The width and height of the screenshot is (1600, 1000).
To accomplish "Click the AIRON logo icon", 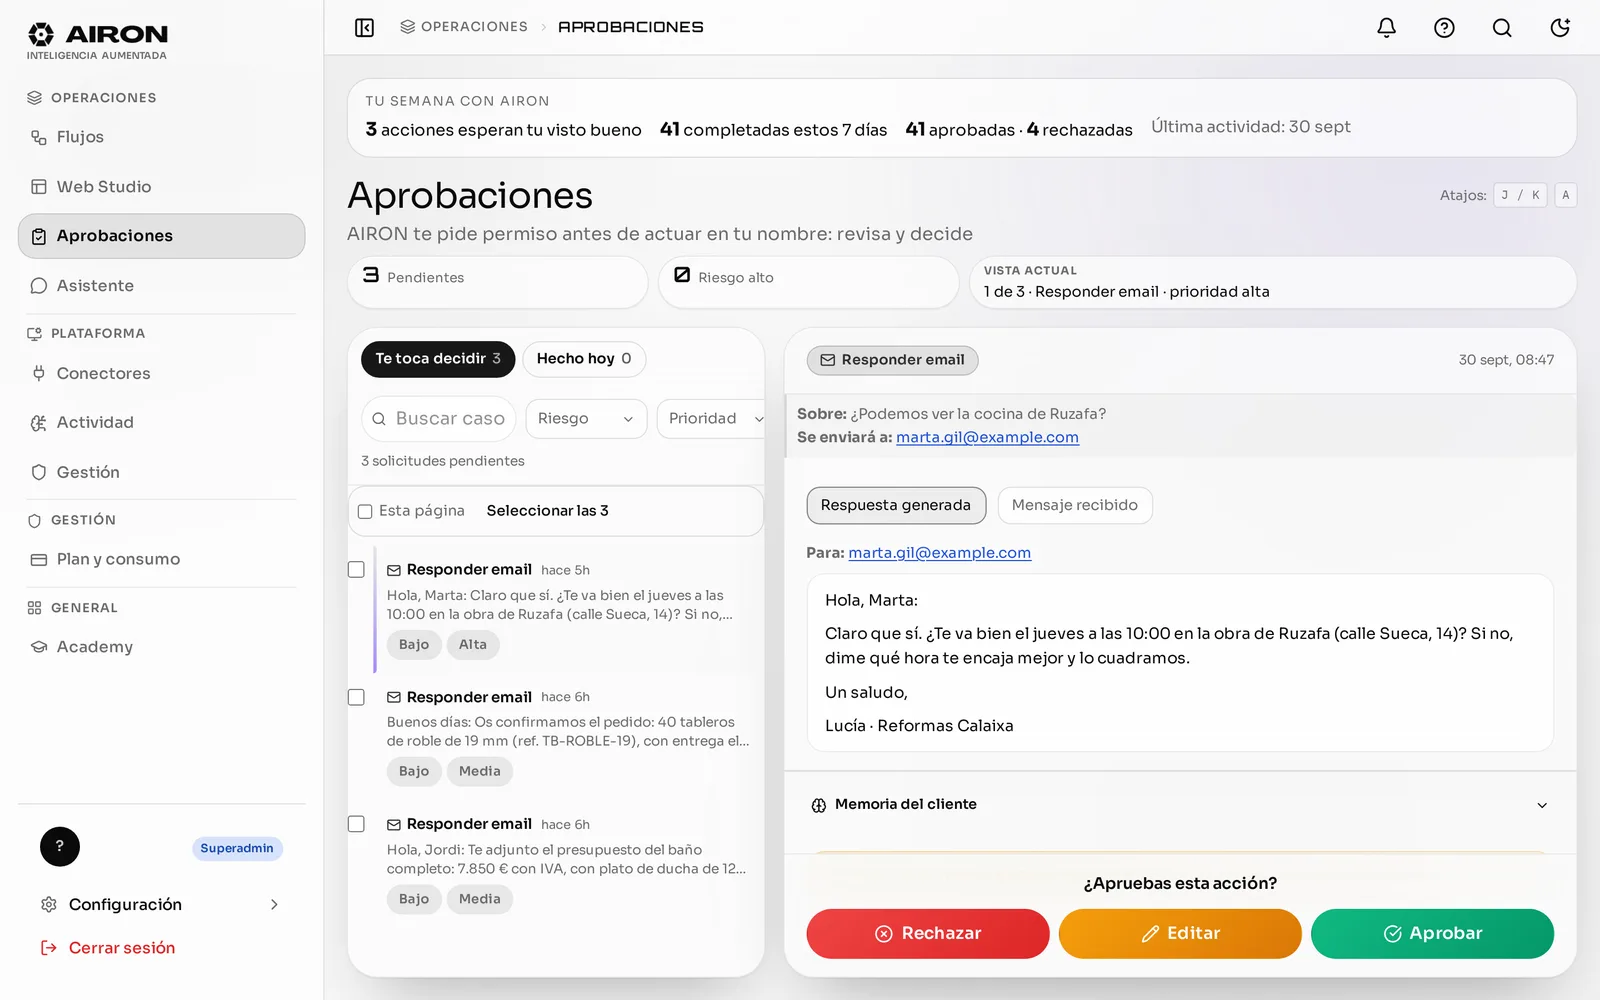I will [x=41, y=34].
